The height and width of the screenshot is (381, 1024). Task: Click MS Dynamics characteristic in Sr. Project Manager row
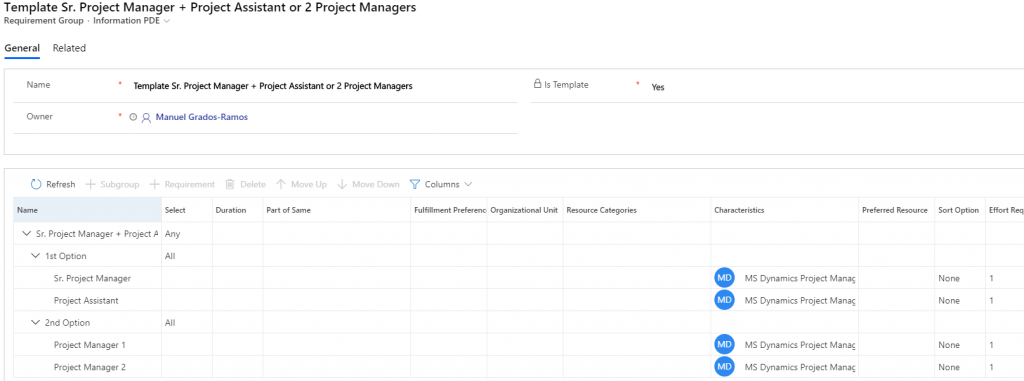click(x=799, y=278)
